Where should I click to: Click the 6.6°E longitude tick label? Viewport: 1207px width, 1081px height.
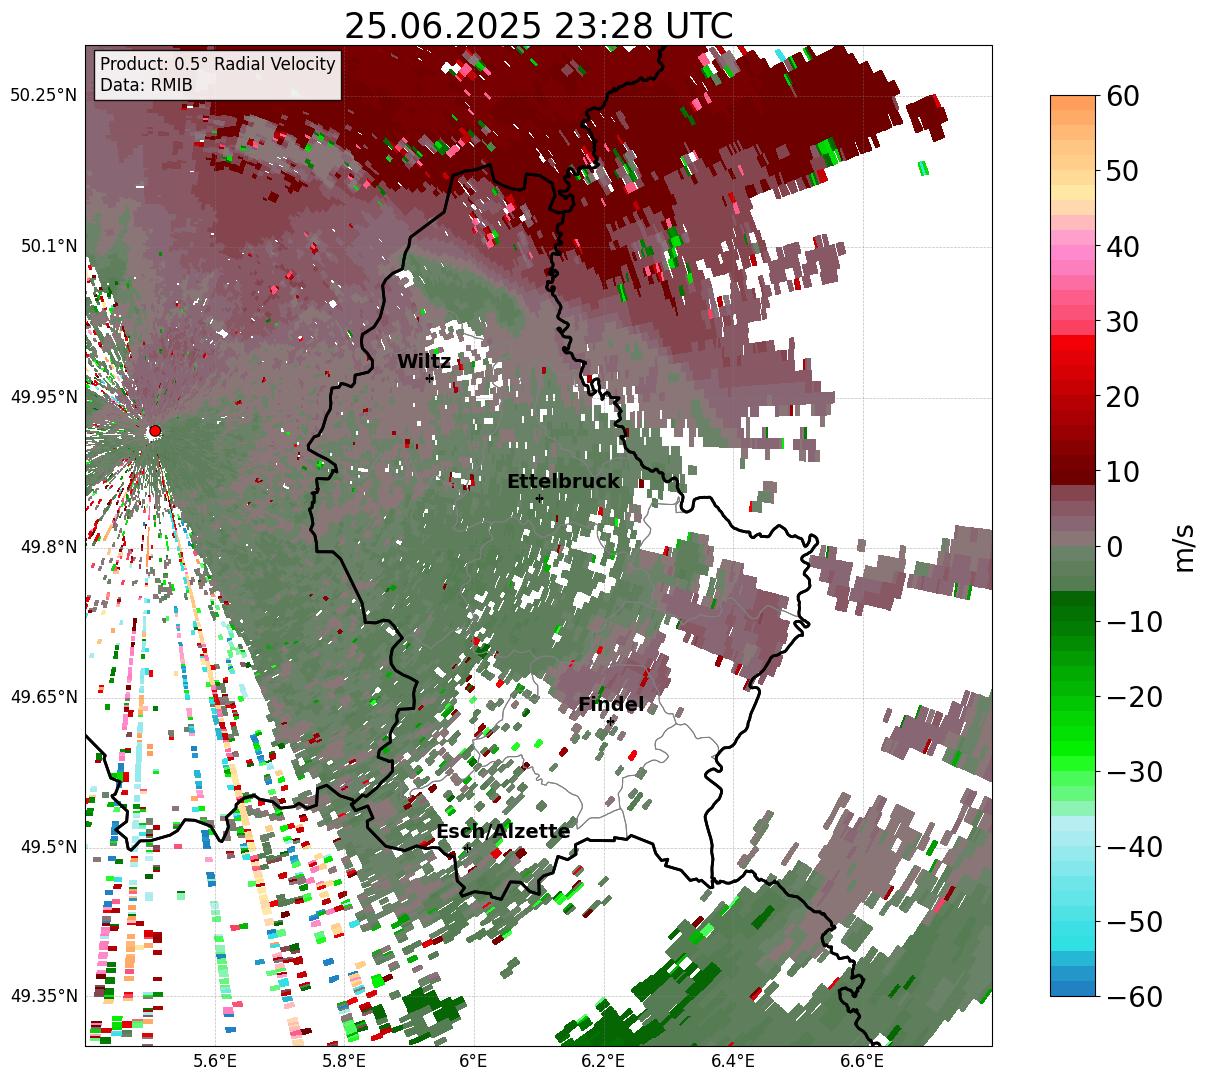(x=862, y=1061)
